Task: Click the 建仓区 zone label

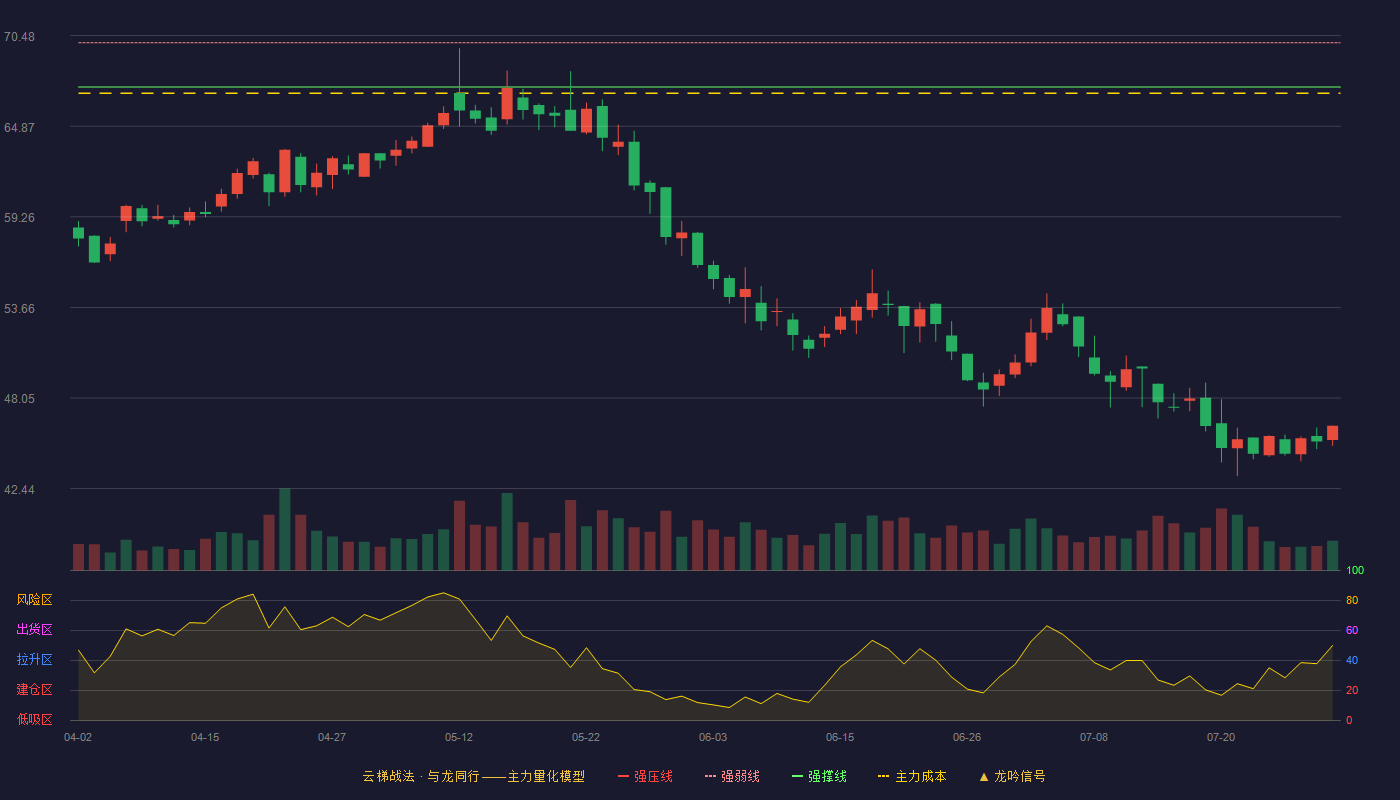Action: pos(34,690)
